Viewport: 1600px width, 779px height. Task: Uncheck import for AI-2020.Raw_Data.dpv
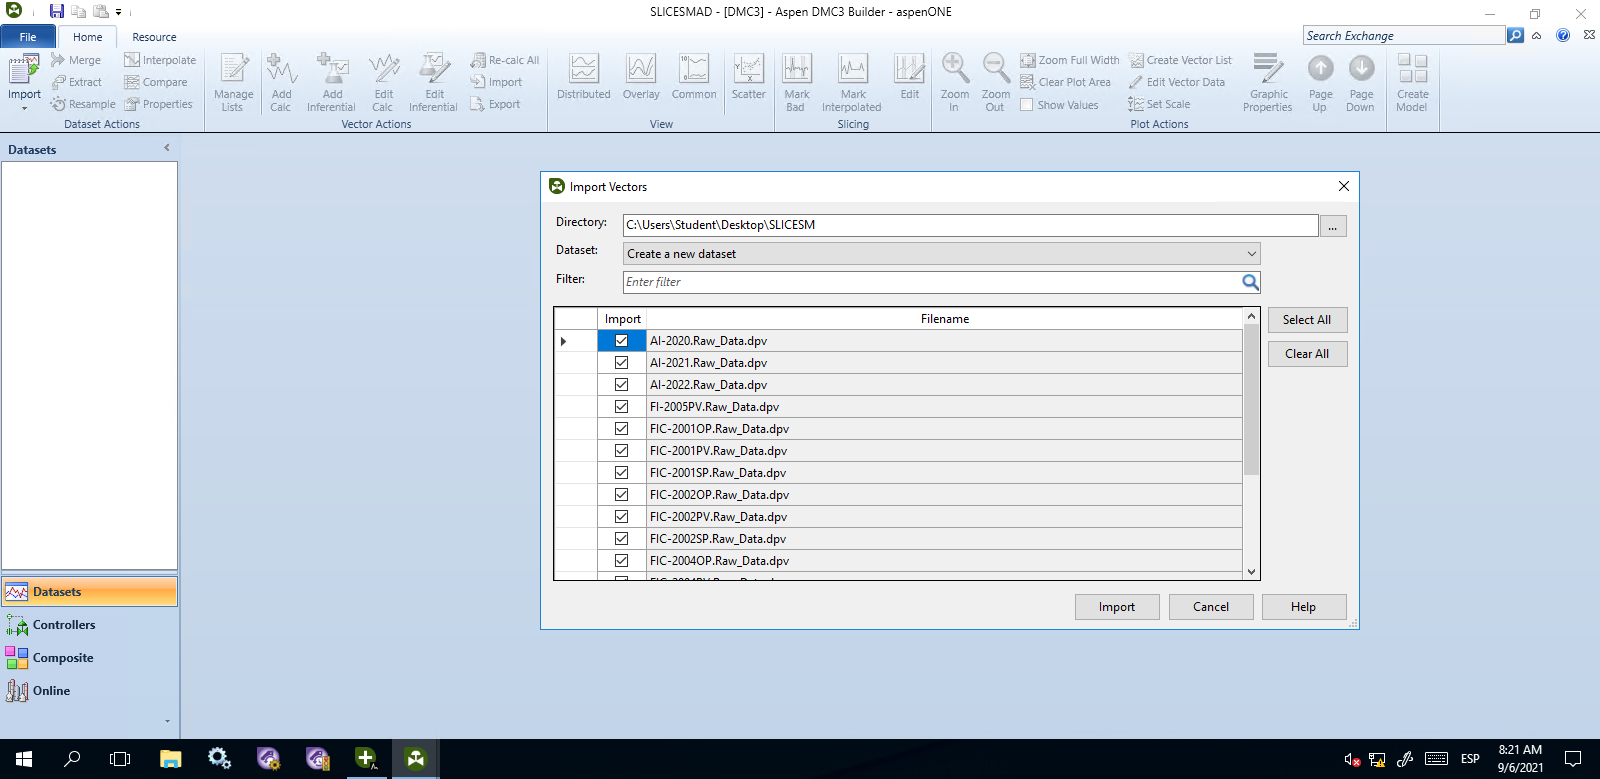click(x=621, y=341)
